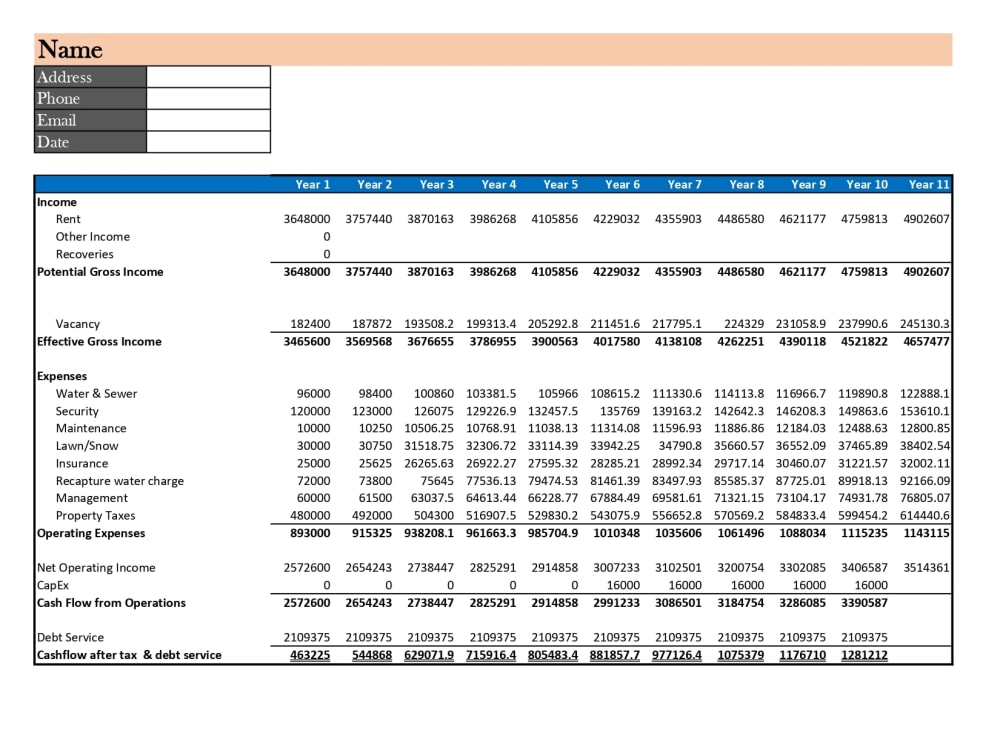
Task: Select the Potential Gross Income label
Action: click(x=100, y=272)
